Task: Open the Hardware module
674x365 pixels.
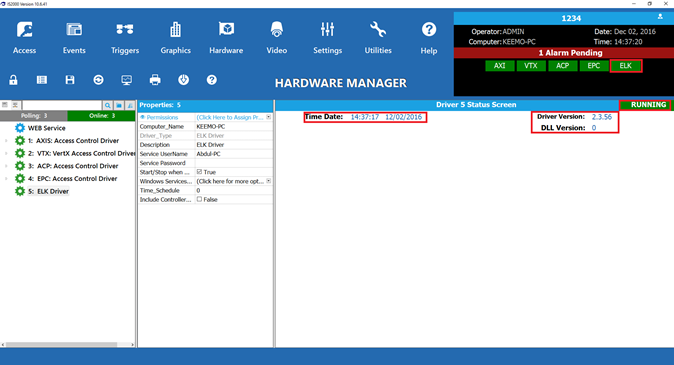Action: [x=226, y=37]
